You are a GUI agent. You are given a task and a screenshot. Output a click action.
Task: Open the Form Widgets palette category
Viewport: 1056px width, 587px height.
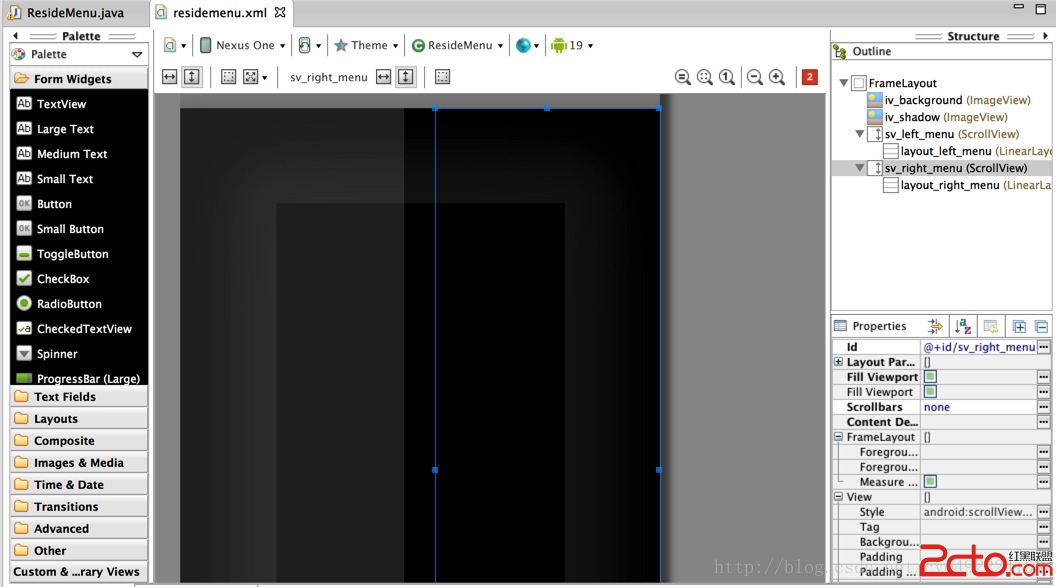tap(79, 79)
